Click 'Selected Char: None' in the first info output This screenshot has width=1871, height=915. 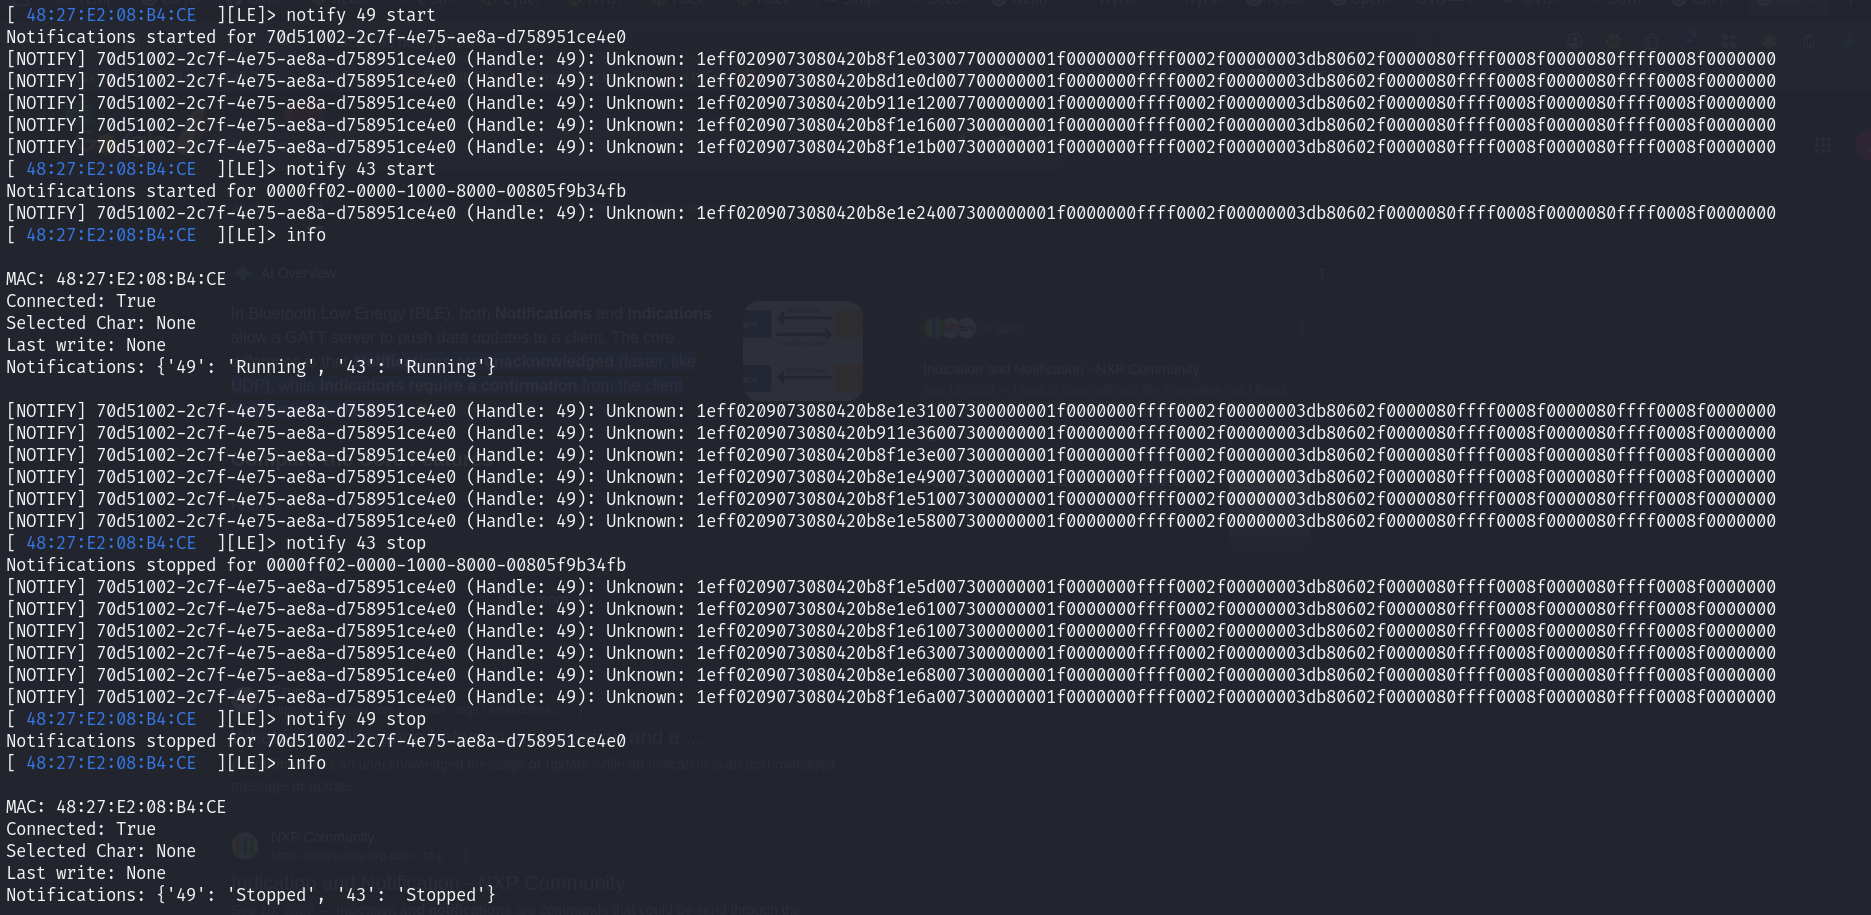pyautogui.click(x=101, y=323)
